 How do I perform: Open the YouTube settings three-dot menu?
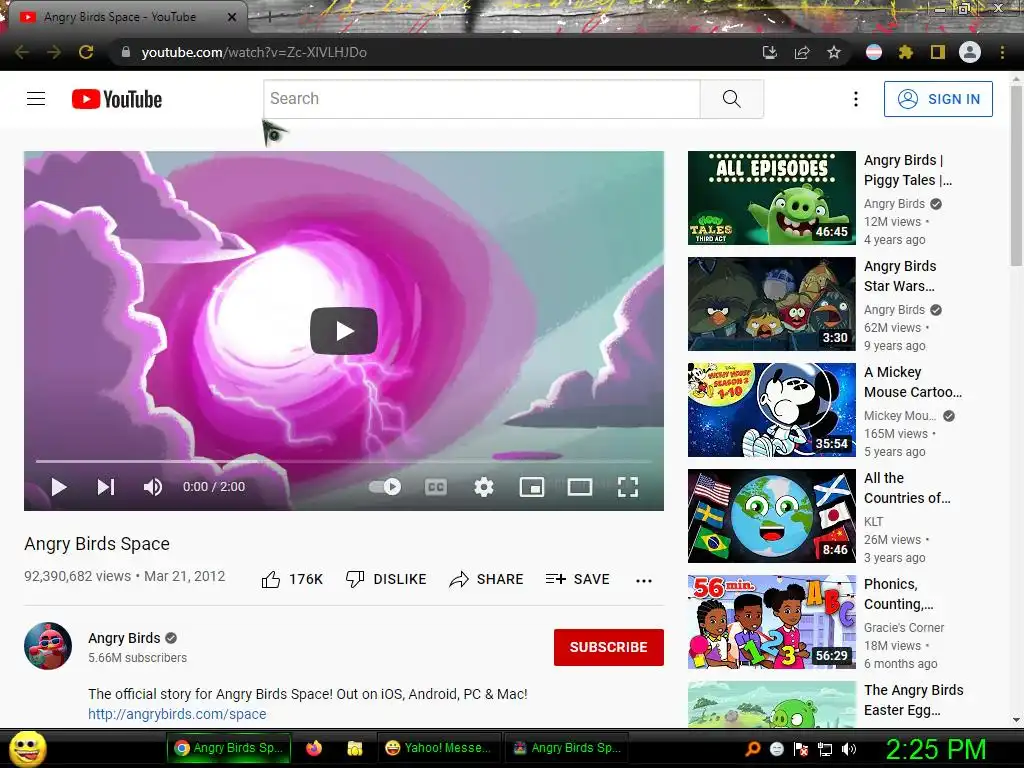pos(856,99)
